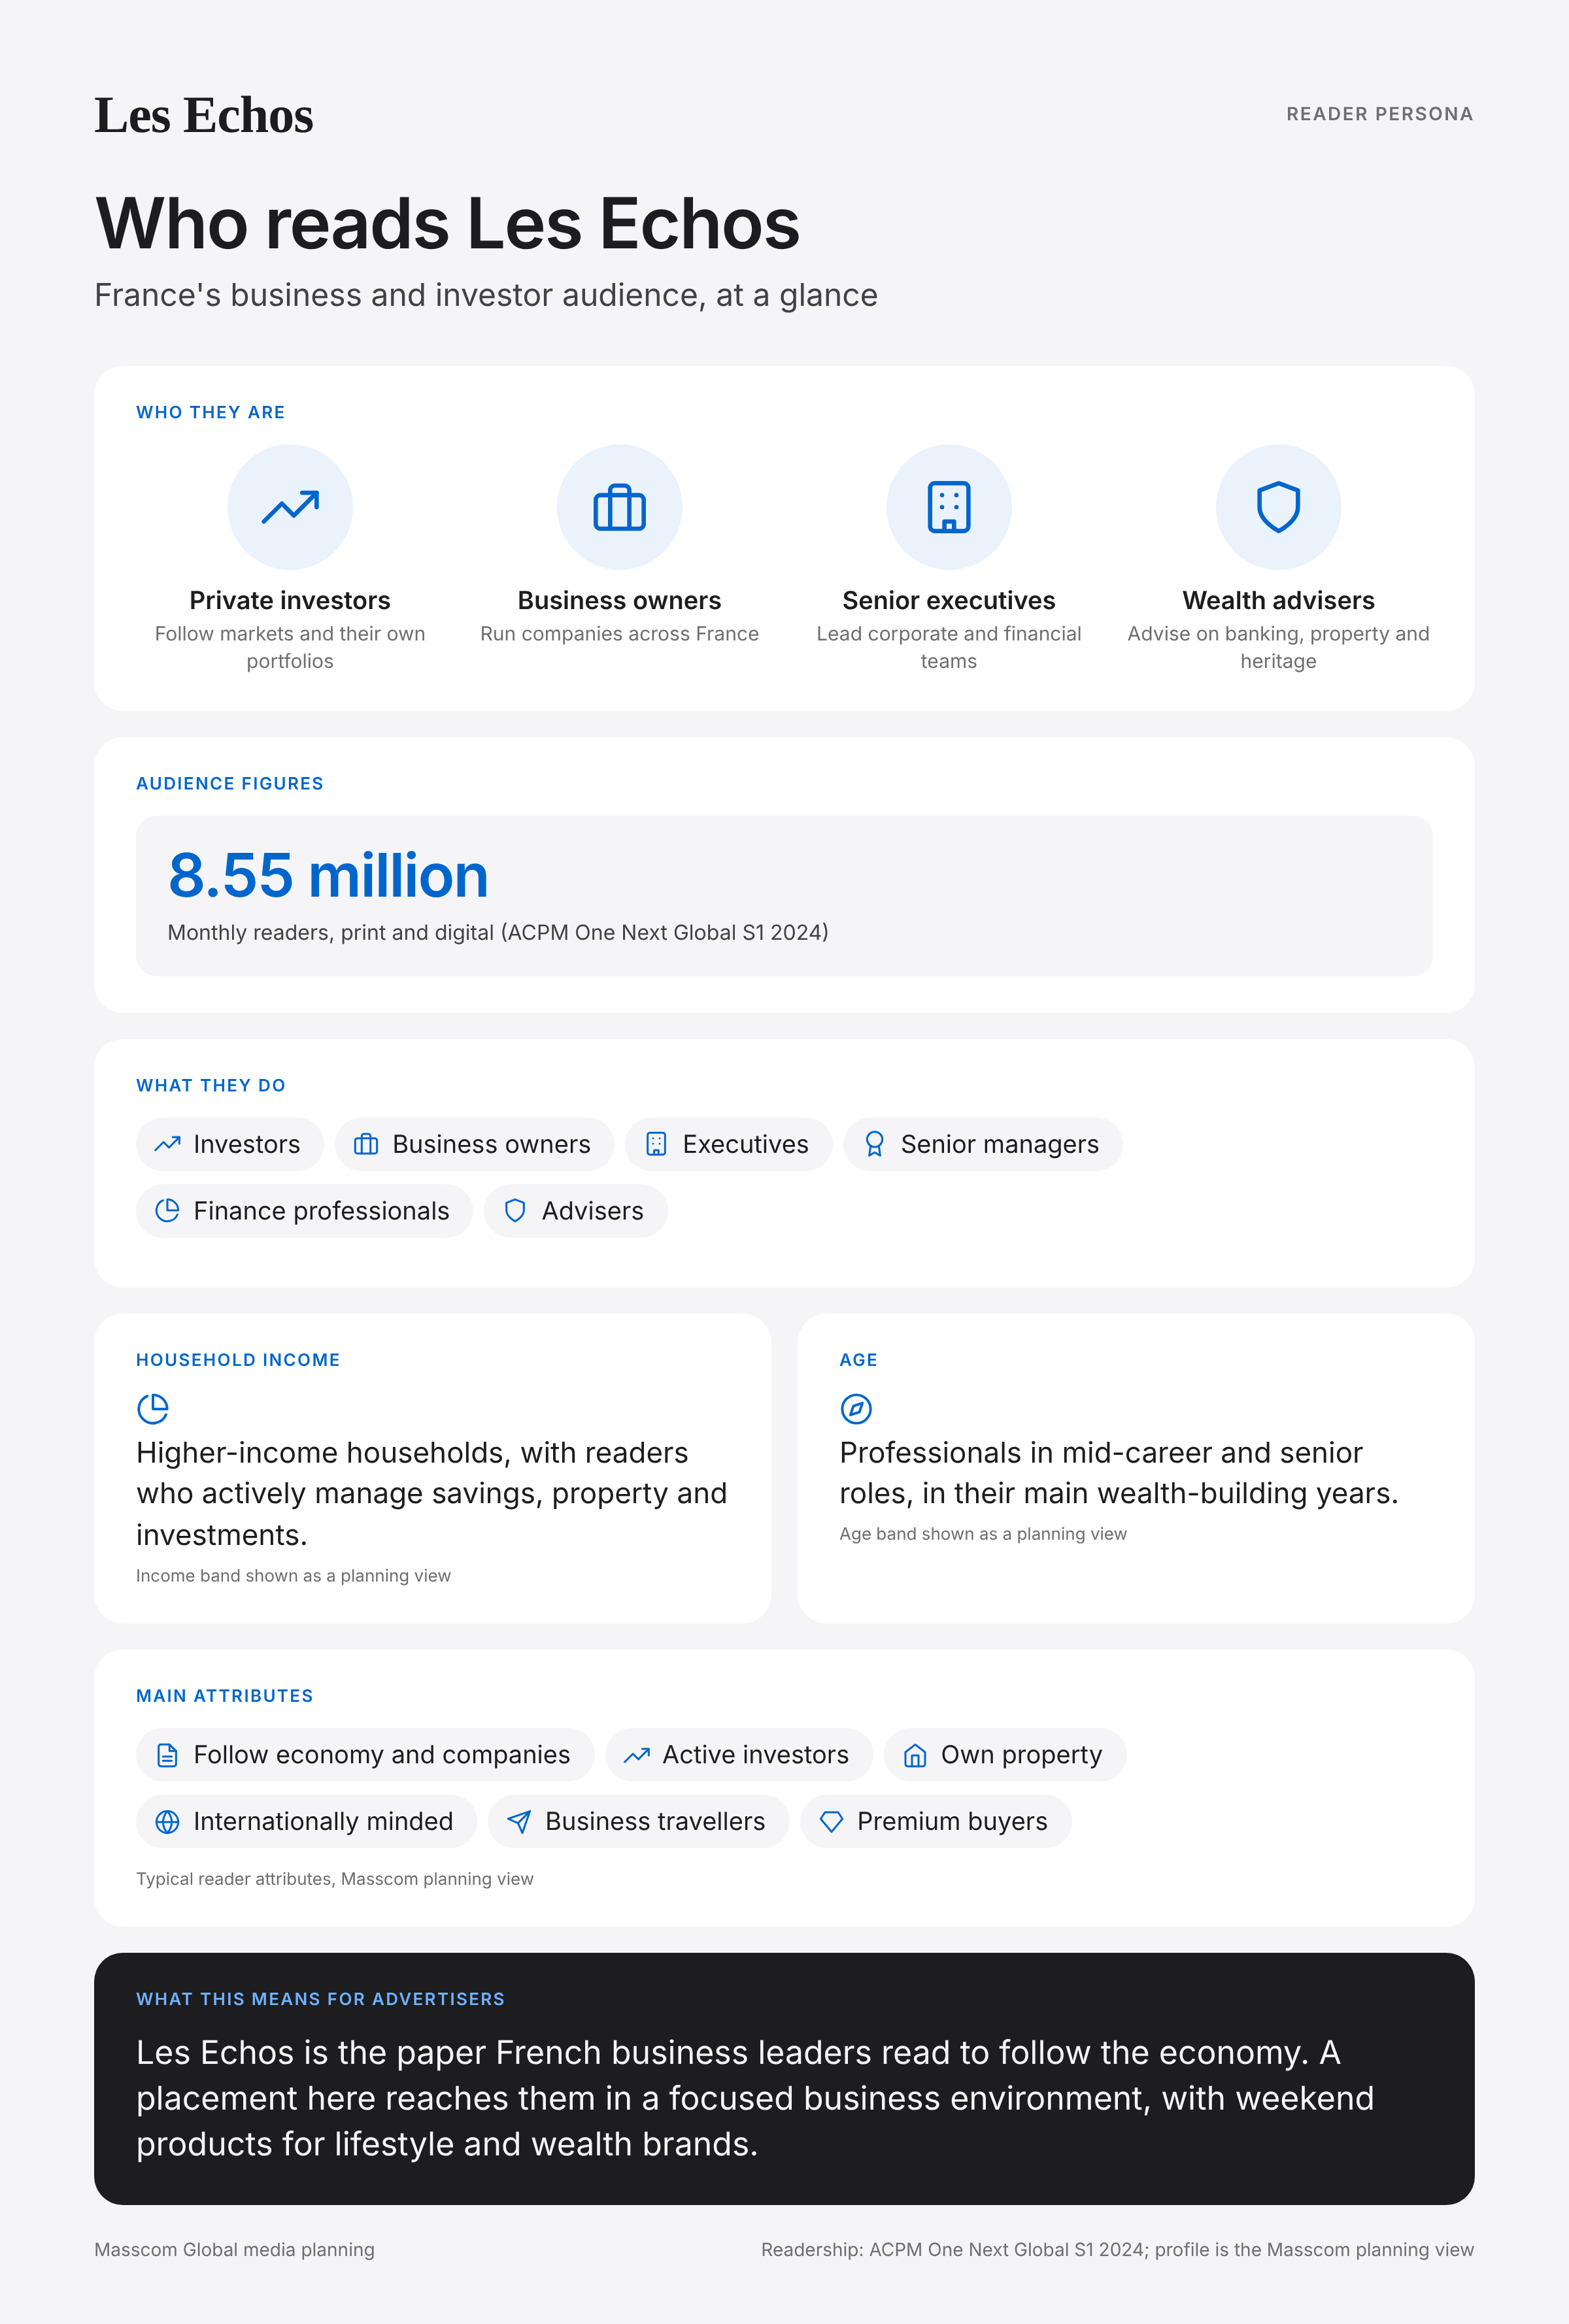Click shield icon in Advisers chip
Viewport: 1569px width, 2324px height.
[515, 1211]
